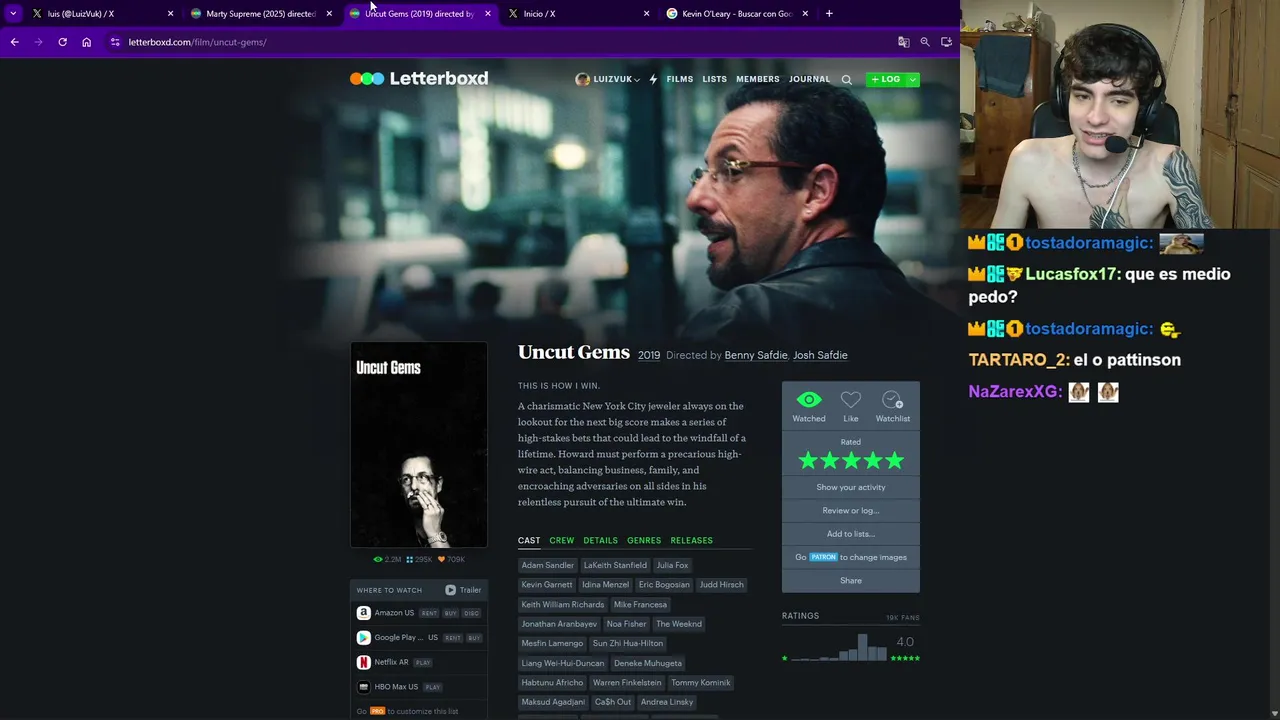This screenshot has height=720, width=1280.
Task: Open Julia Fox cast link
Action: (672, 565)
